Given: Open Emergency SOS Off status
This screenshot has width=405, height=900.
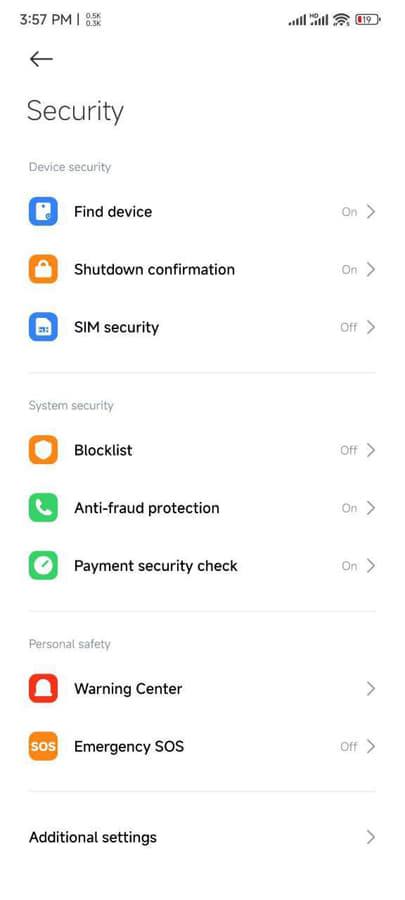Looking at the screenshot, I should click(348, 747).
